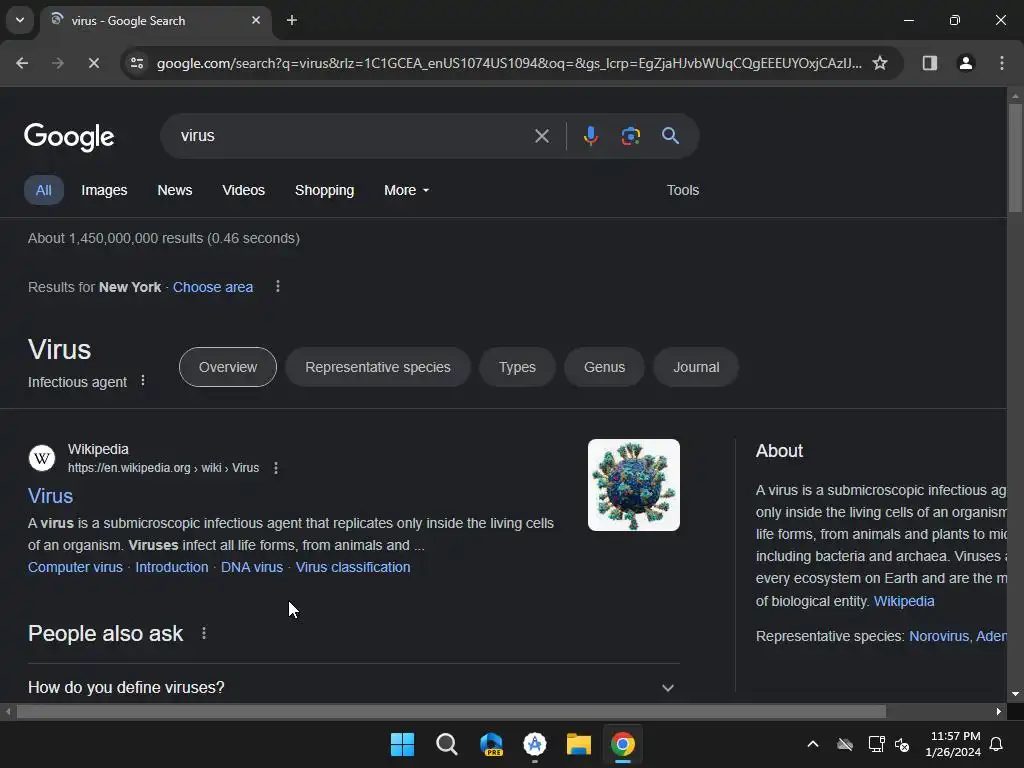The width and height of the screenshot is (1024, 768).
Task: Open the Wikipedia link in About panel
Action: click(x=904, y=601)
